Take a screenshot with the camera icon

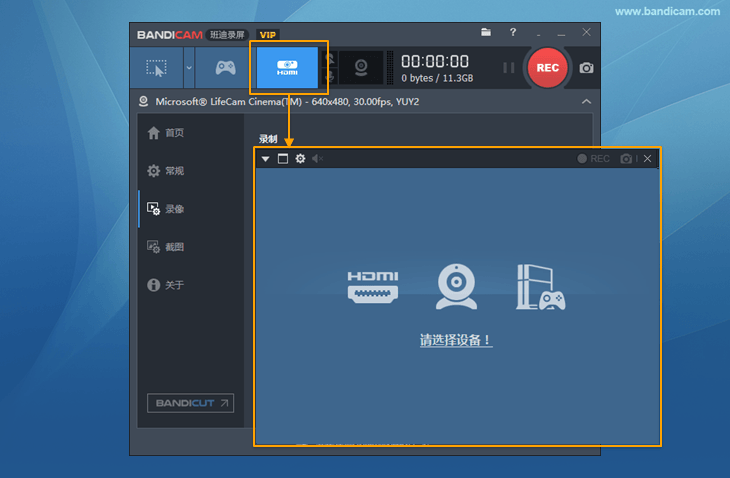coord(586,68)
